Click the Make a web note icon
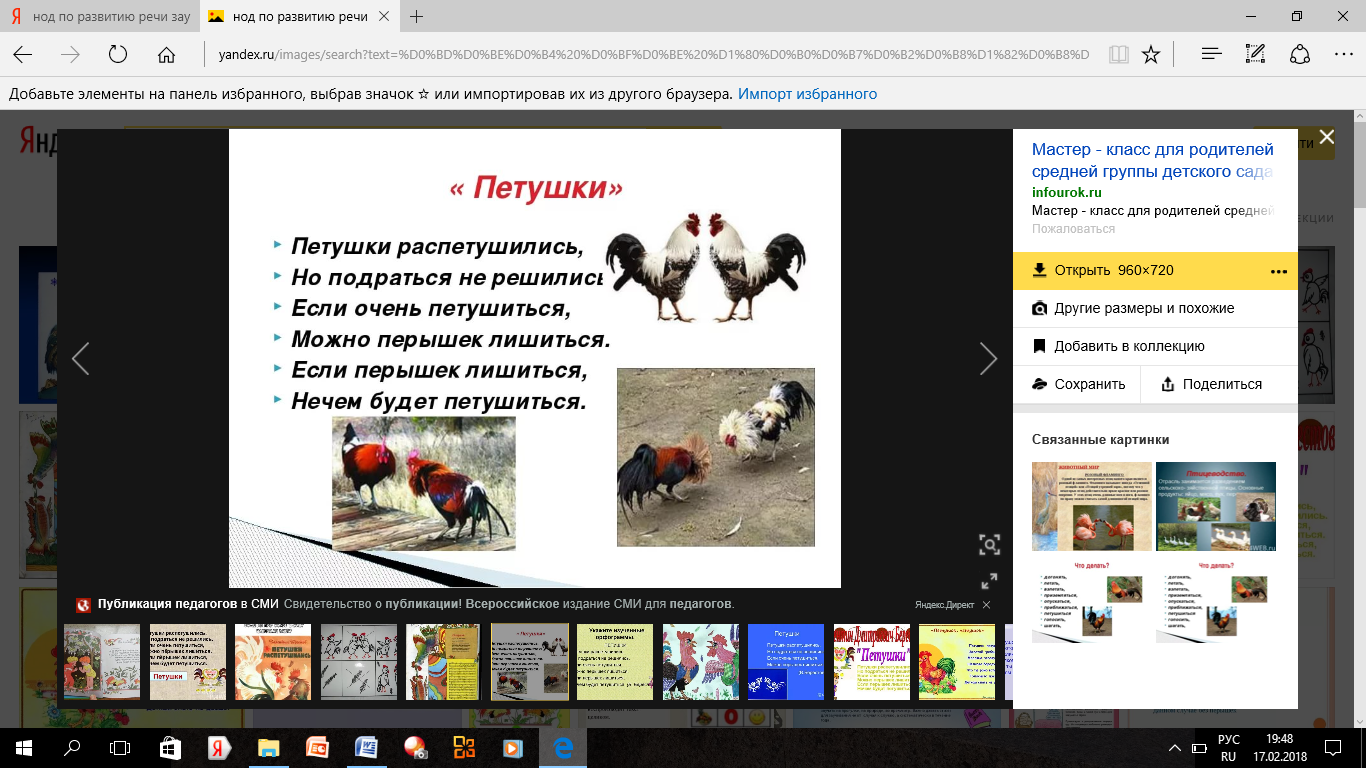The width and height of the screenshot is (1366, 768). point(1256,55)
